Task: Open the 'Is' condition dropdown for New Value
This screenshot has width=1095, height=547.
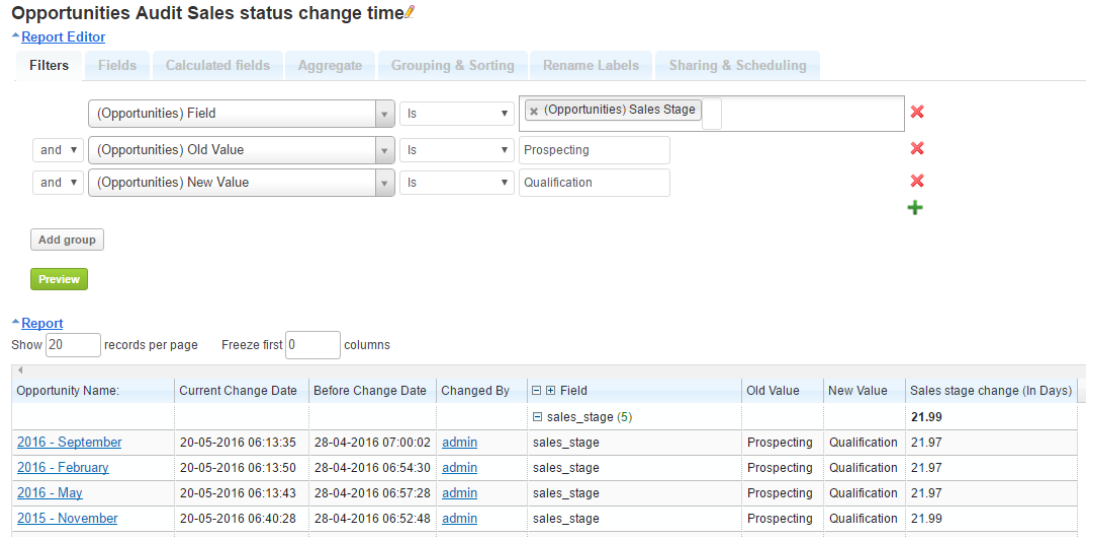Action: pyautogui.click(x=457, y=182)
